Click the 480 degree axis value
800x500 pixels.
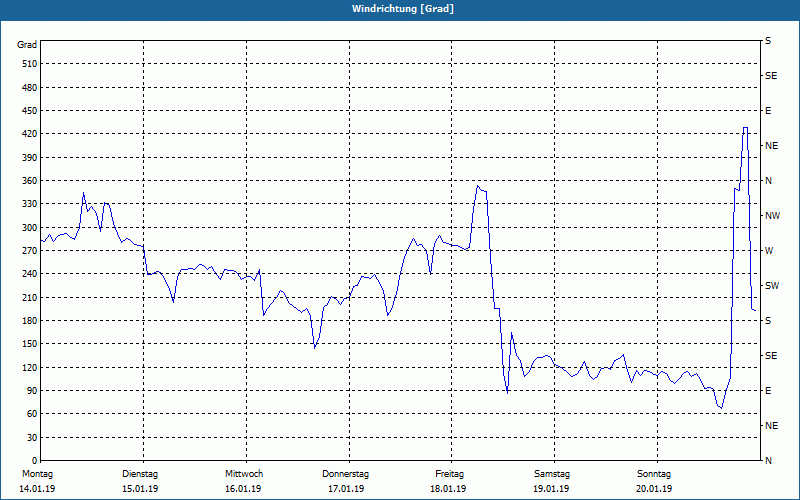30,88
